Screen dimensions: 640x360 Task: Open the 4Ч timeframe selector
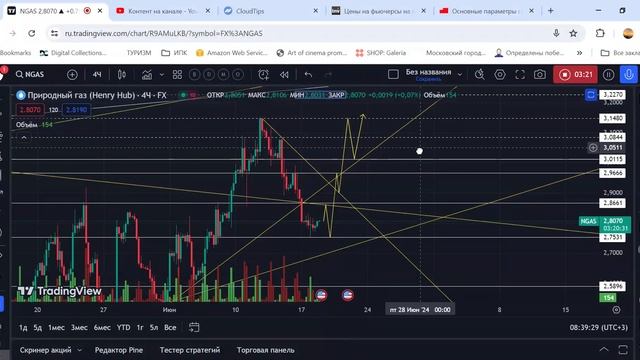click(97, 74)
